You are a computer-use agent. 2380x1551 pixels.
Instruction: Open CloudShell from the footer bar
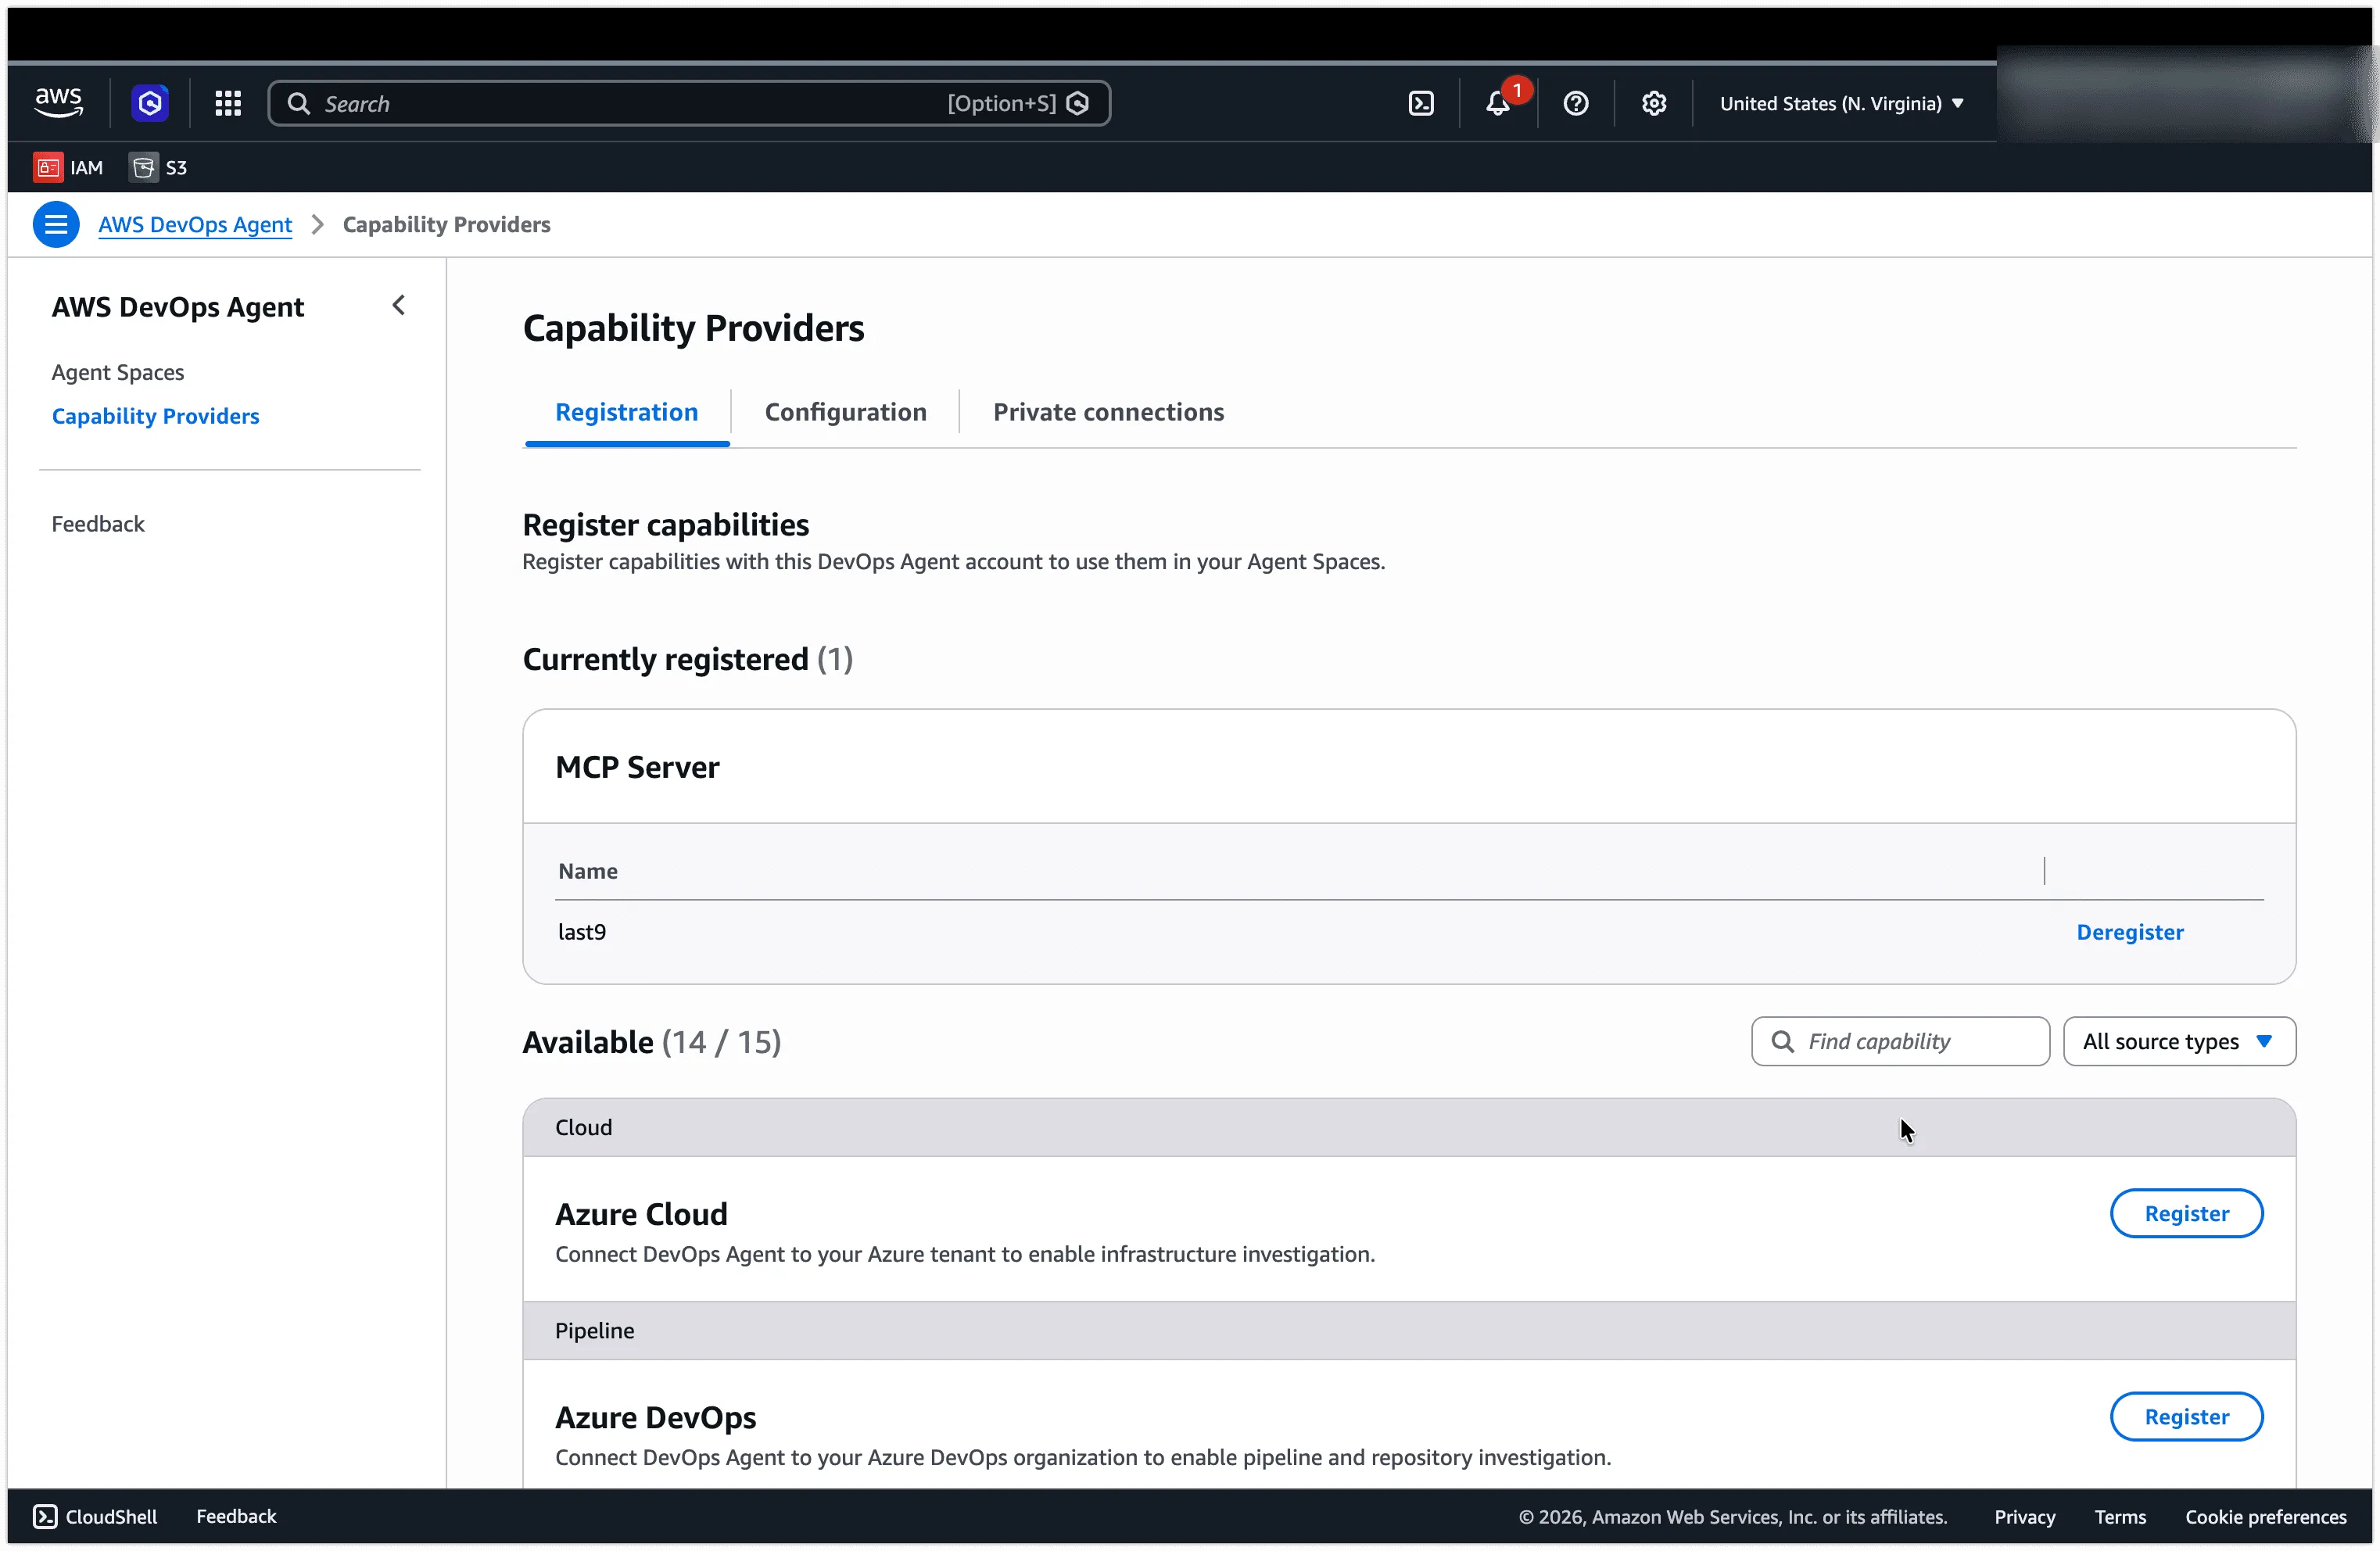point(95,1516)
